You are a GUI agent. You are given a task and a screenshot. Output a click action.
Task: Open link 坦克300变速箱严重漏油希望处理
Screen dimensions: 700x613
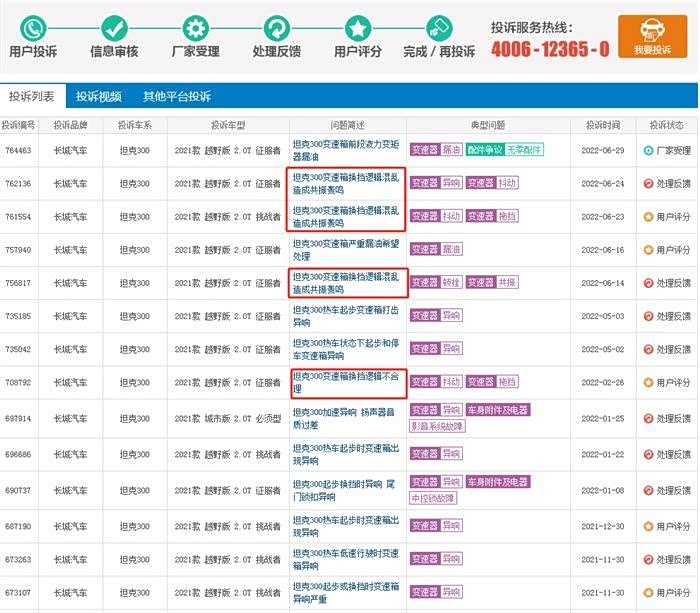point(346,250)
